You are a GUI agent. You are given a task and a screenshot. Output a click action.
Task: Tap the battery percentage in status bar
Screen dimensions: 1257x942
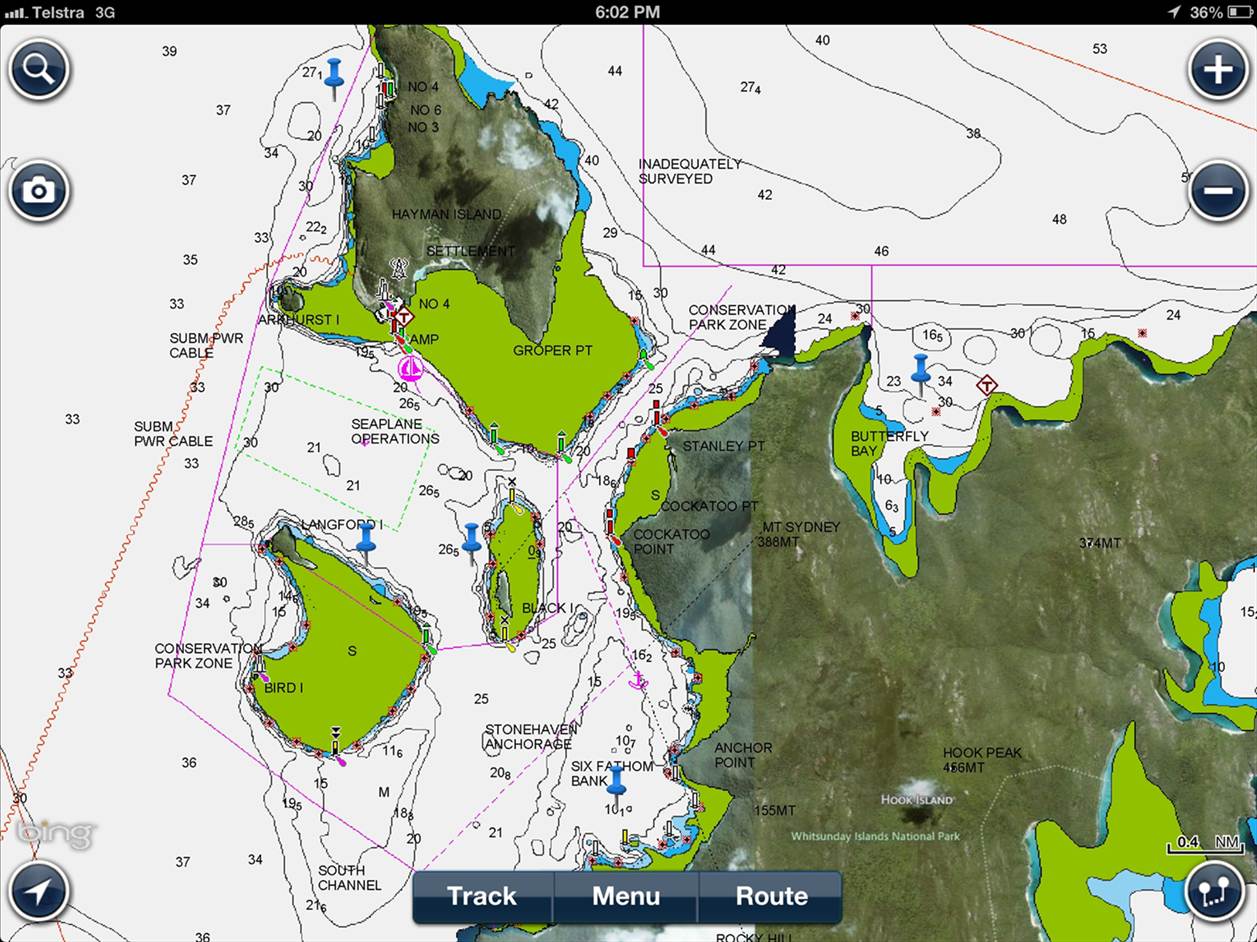(x=1206, y=12)
